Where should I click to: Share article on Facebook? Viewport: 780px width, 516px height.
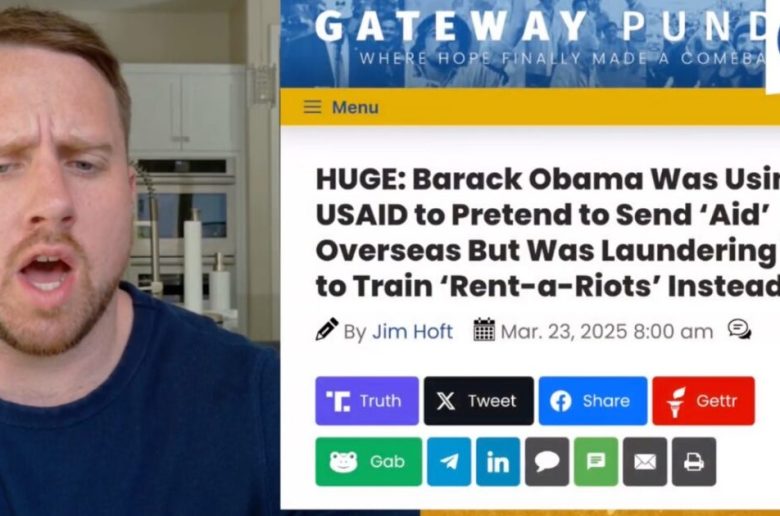point(593,401)
